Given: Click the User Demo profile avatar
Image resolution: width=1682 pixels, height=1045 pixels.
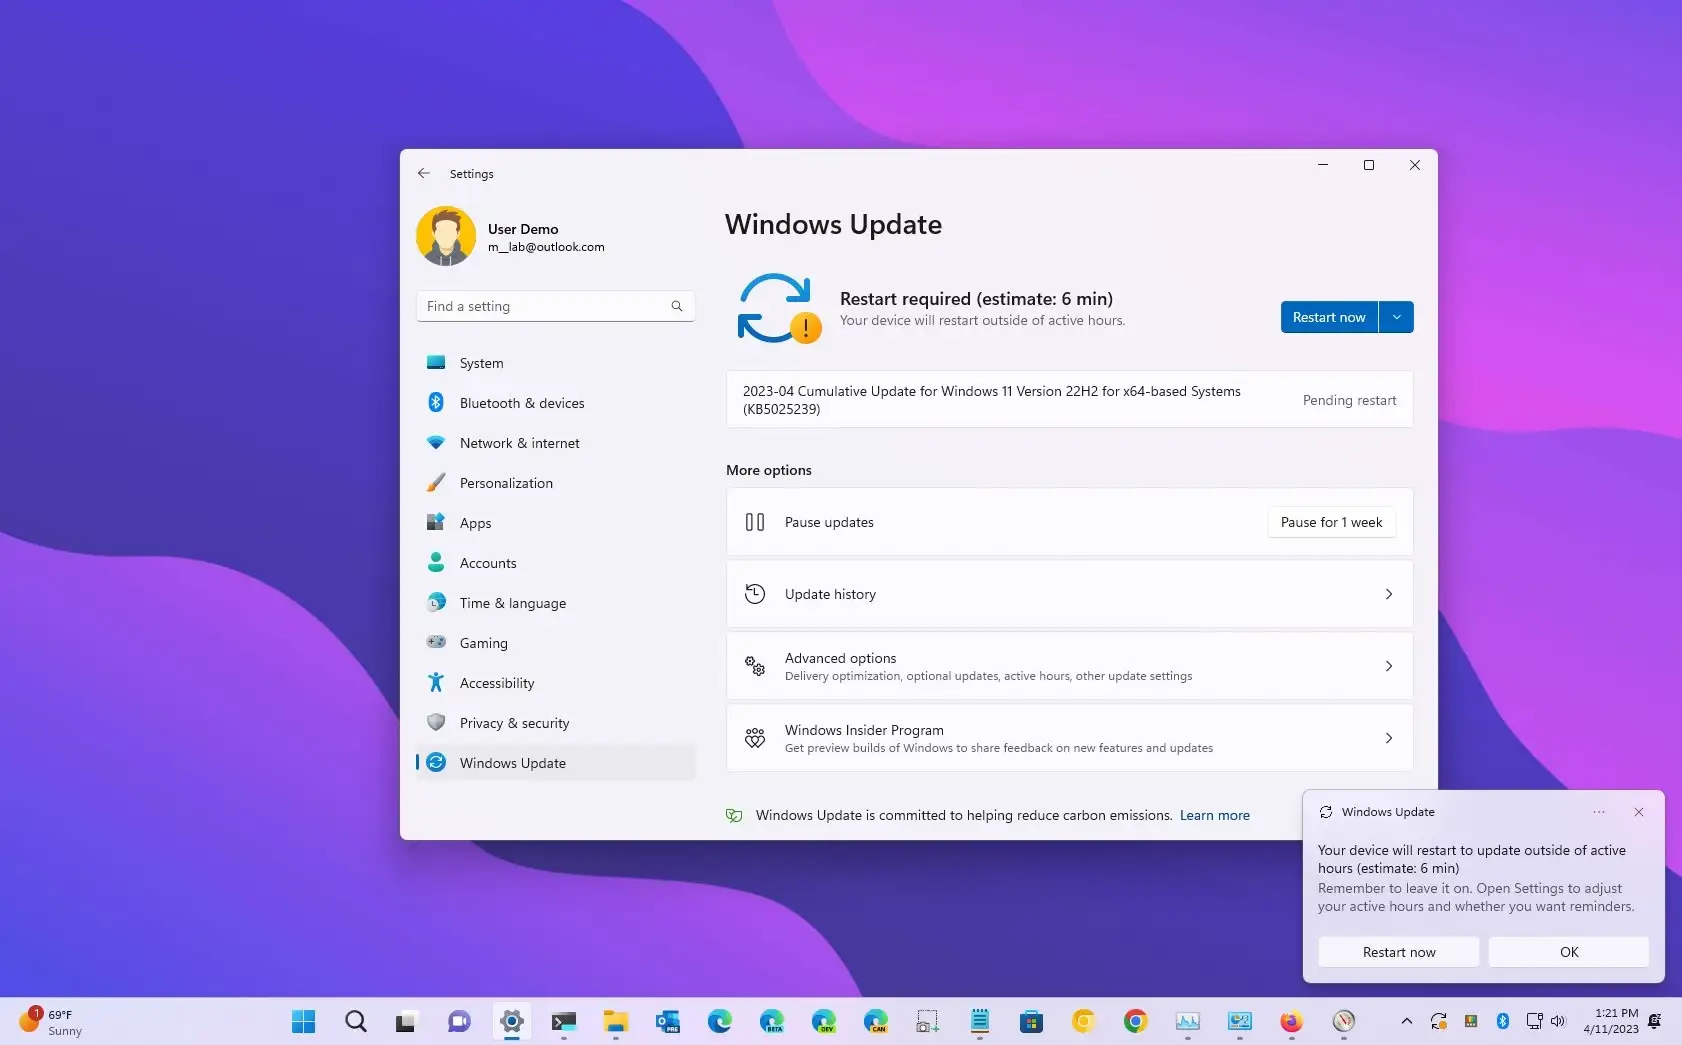Looking at the screenshot, I should [446, 236].
